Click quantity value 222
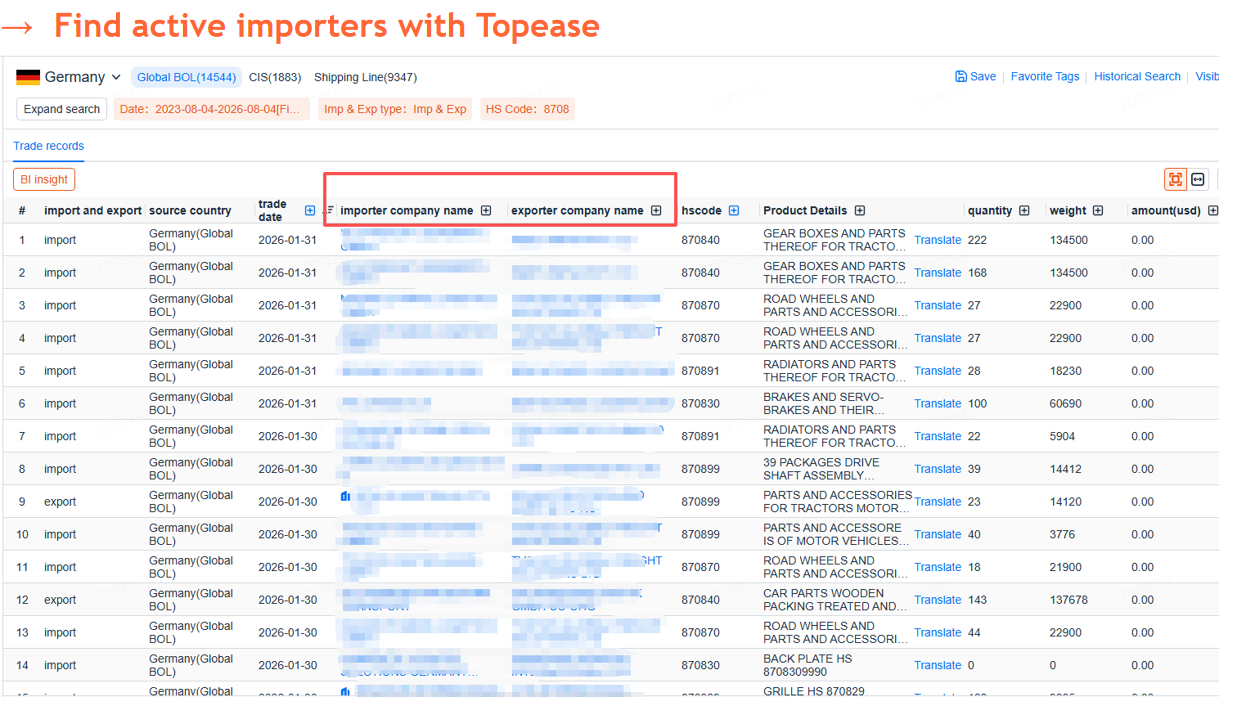Image resolution: width=1237 pixels, height=702 pixels. [x=977, y=240]
